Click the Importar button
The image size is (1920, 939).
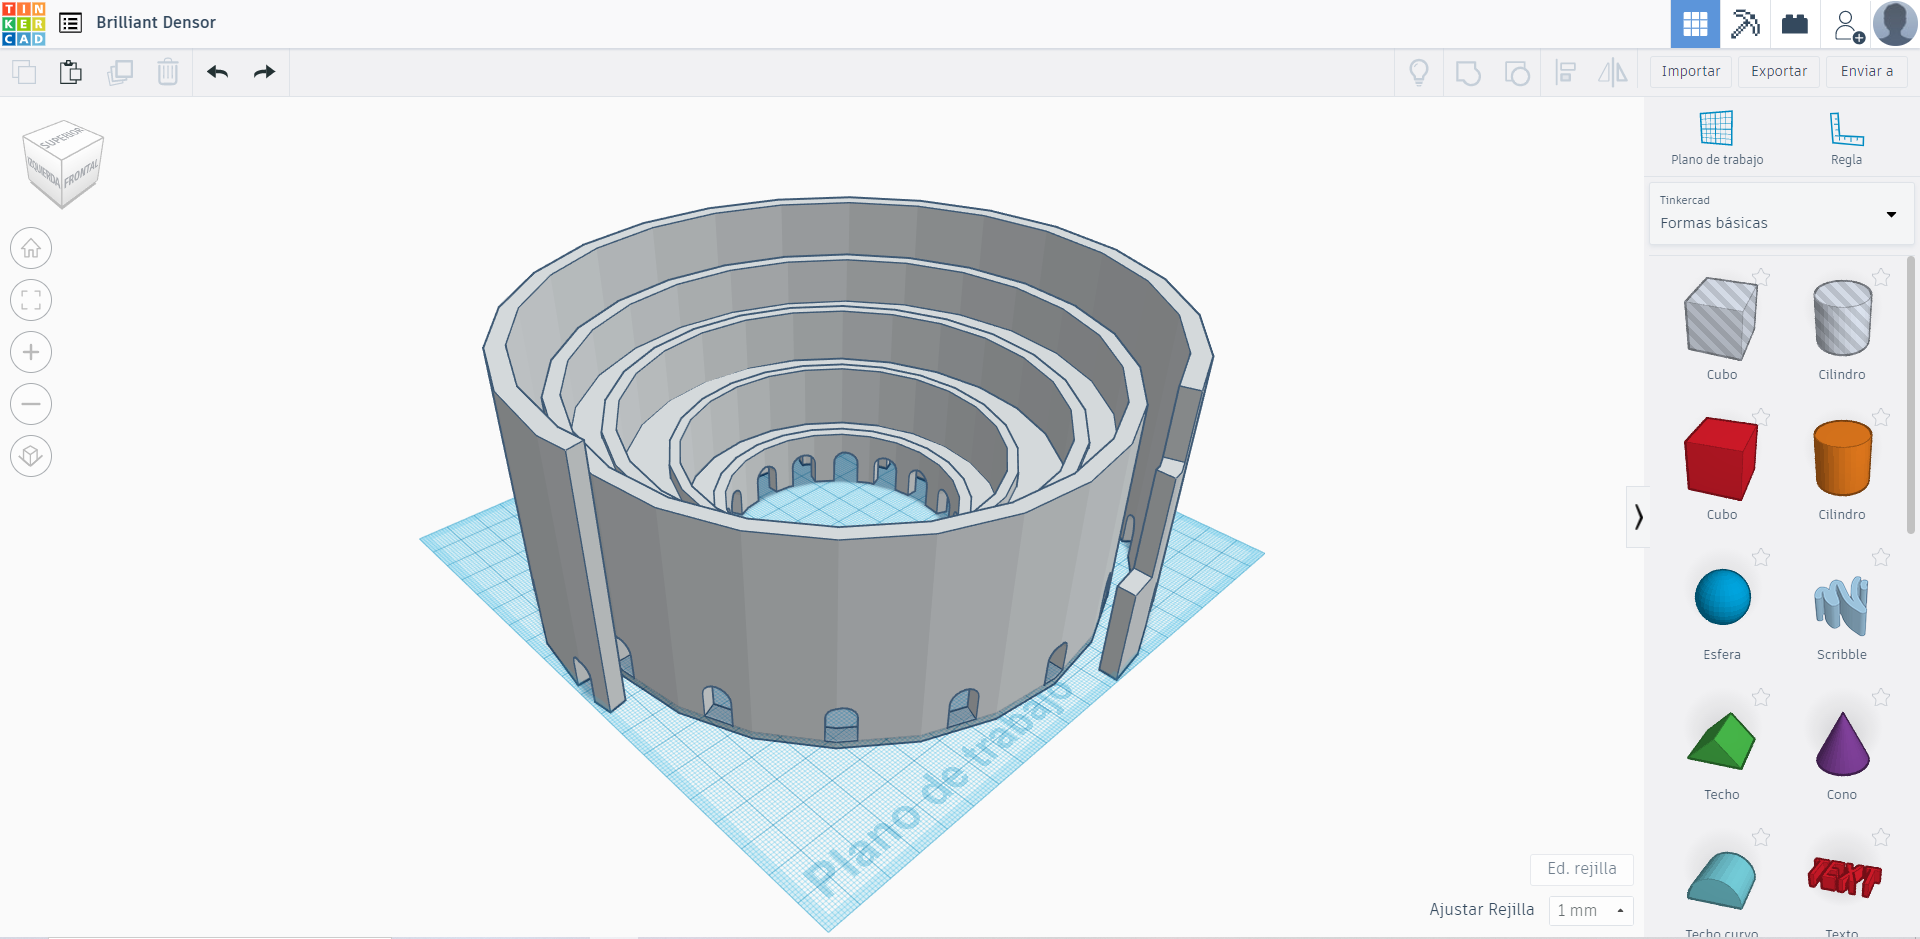[1691, 72]
